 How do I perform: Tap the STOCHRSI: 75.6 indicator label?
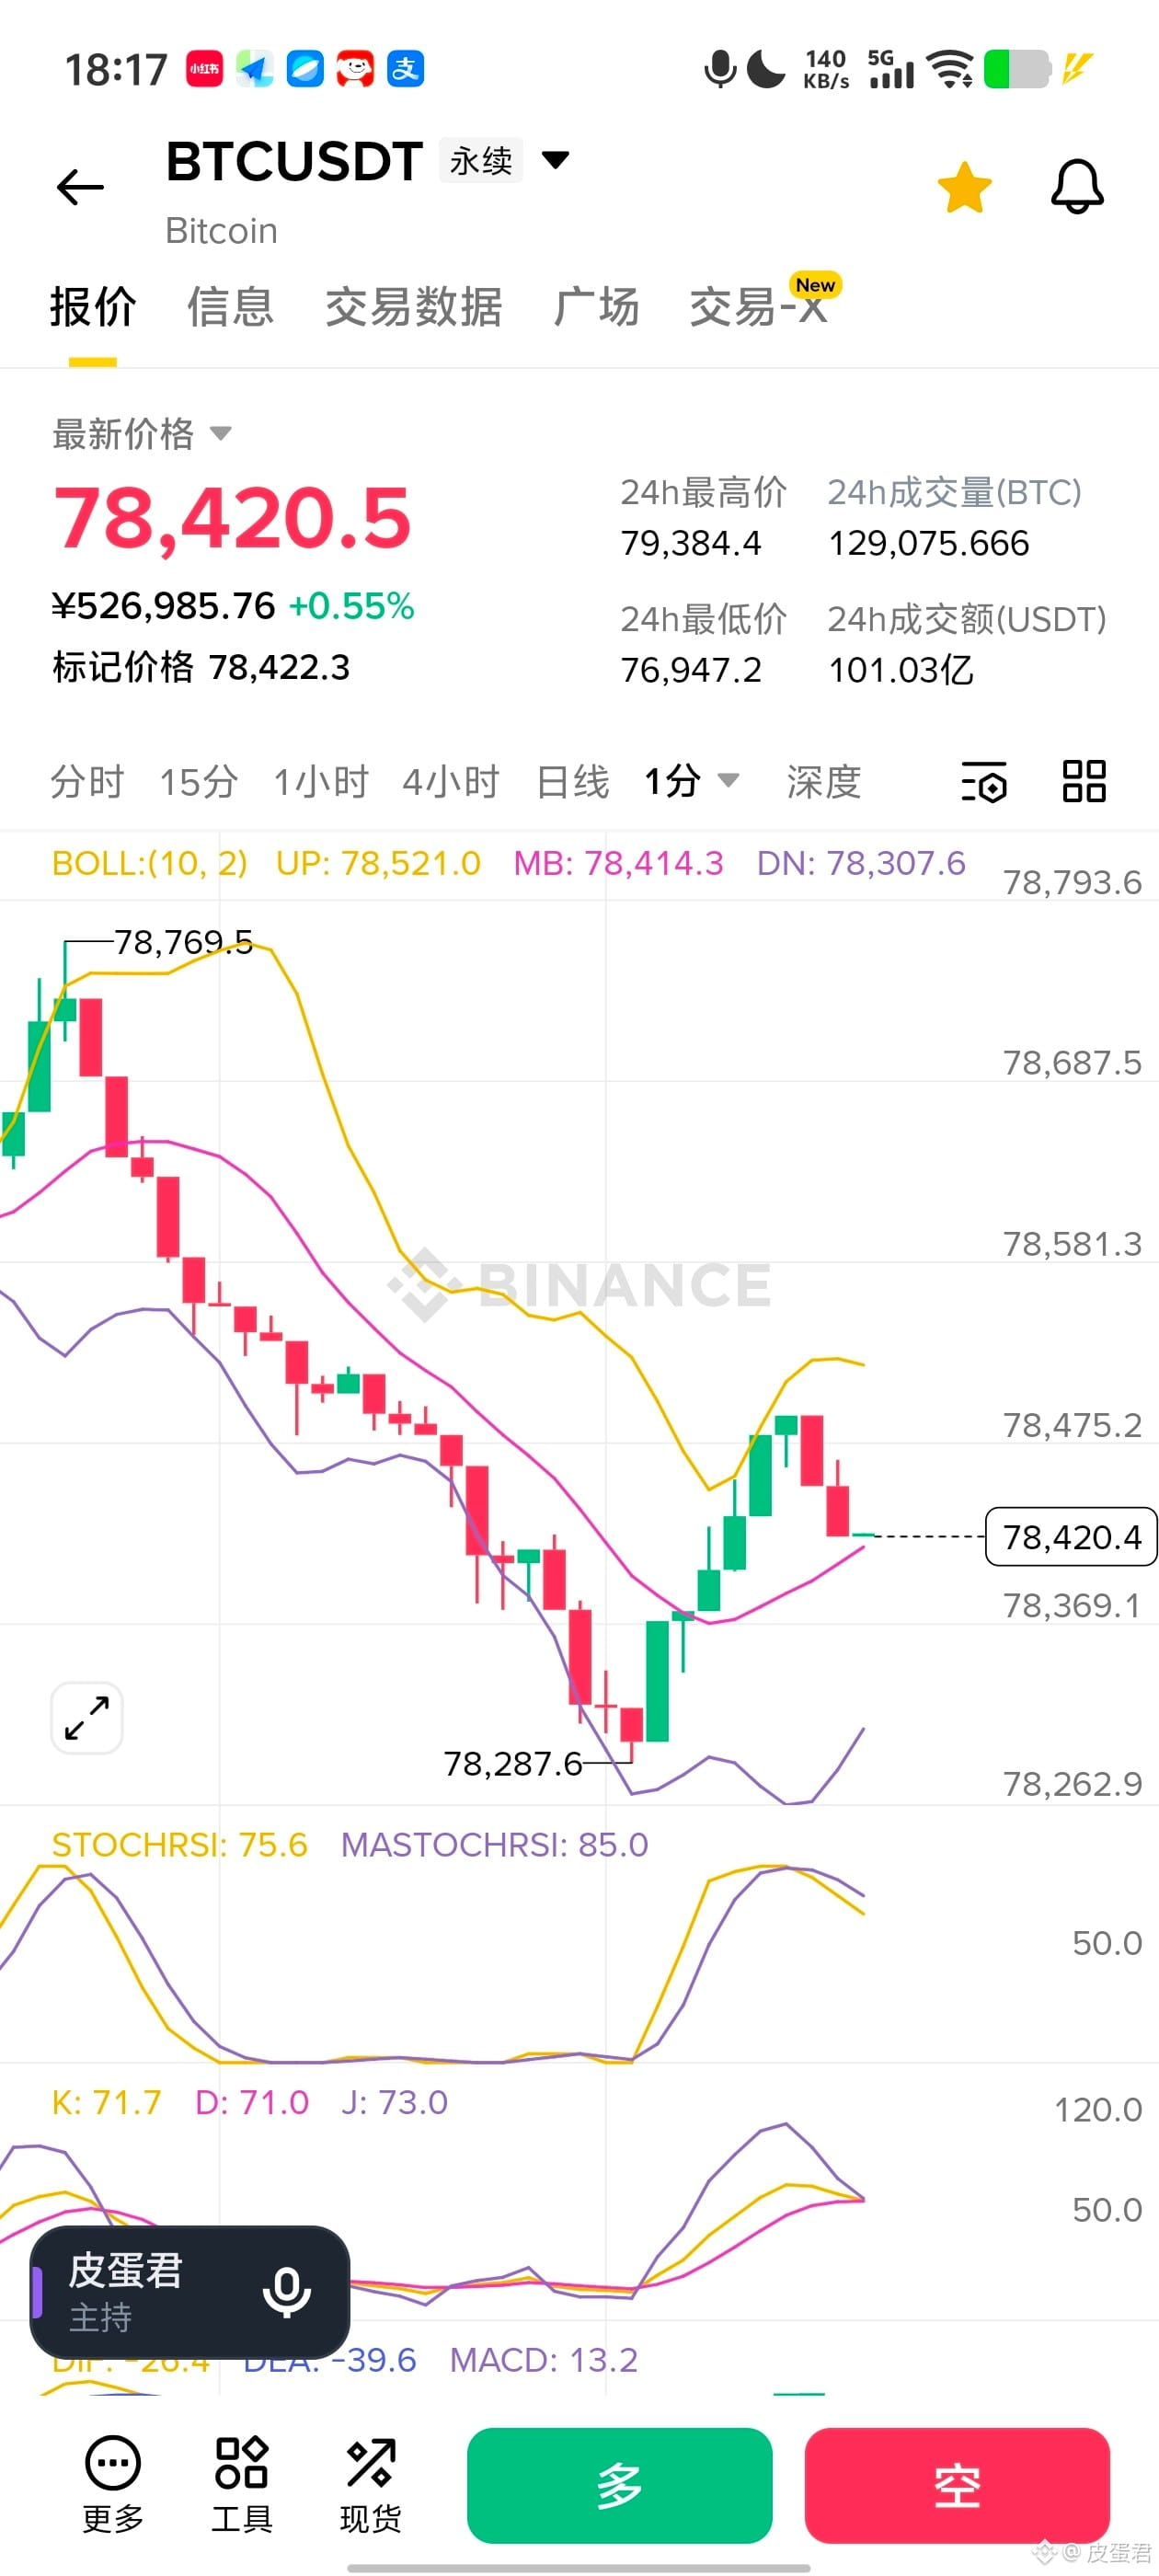(180, 1845)
